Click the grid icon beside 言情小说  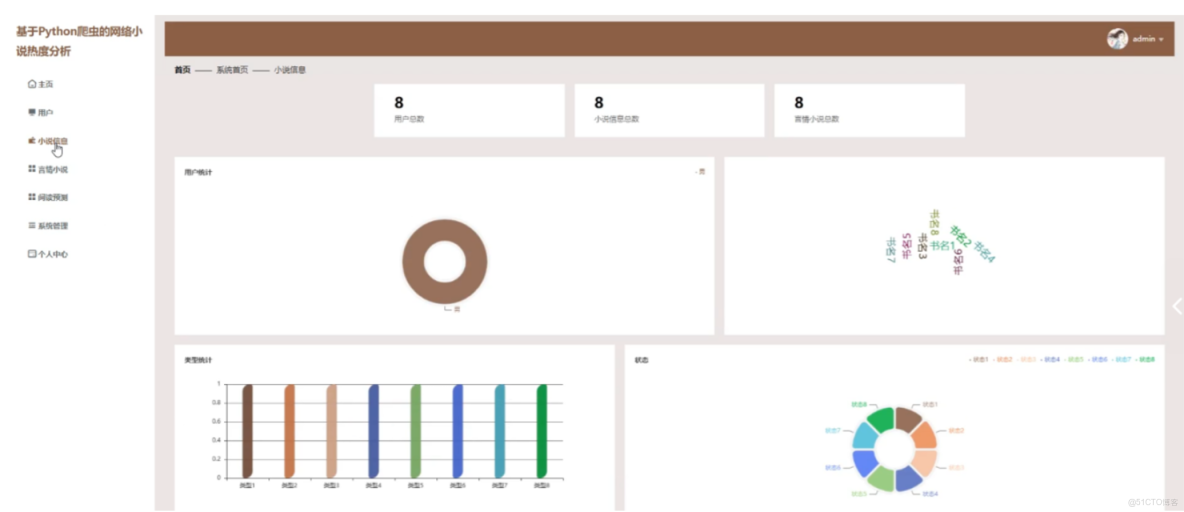pos(32,169)
